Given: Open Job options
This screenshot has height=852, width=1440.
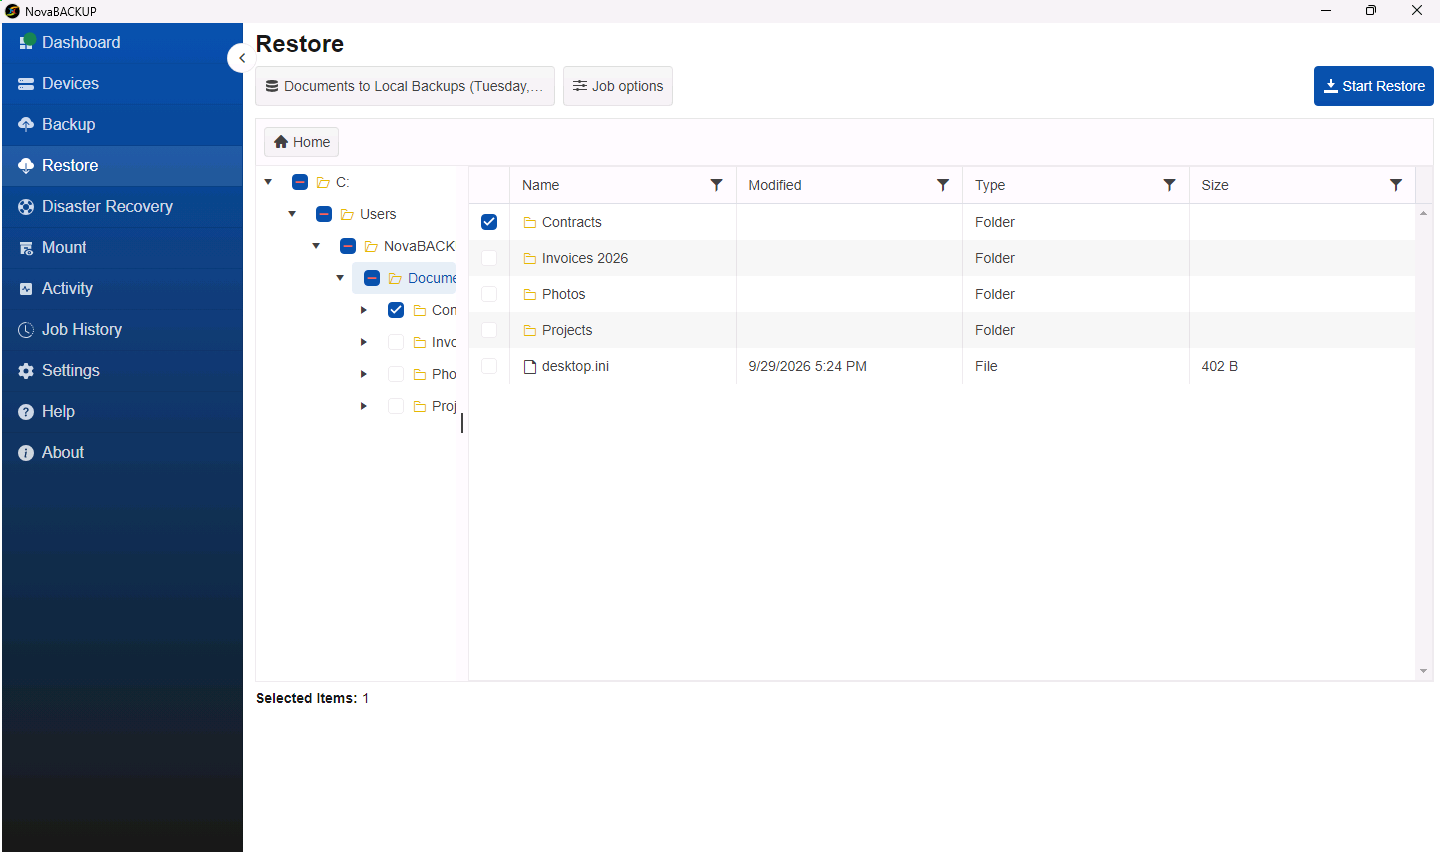Looking at the screenshot, I should point(618,86).
